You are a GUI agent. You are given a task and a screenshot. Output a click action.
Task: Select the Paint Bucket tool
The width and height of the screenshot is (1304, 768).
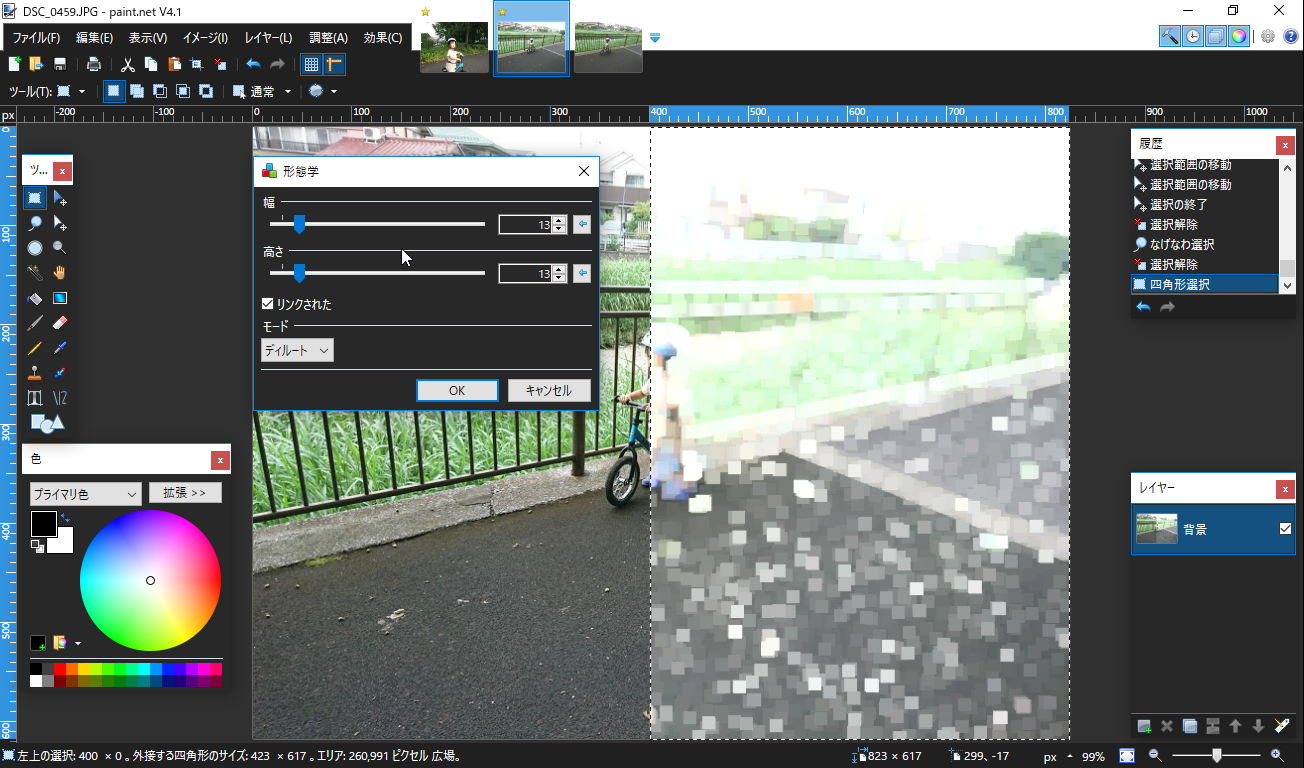pyautogui.click(x=35, y=298)
